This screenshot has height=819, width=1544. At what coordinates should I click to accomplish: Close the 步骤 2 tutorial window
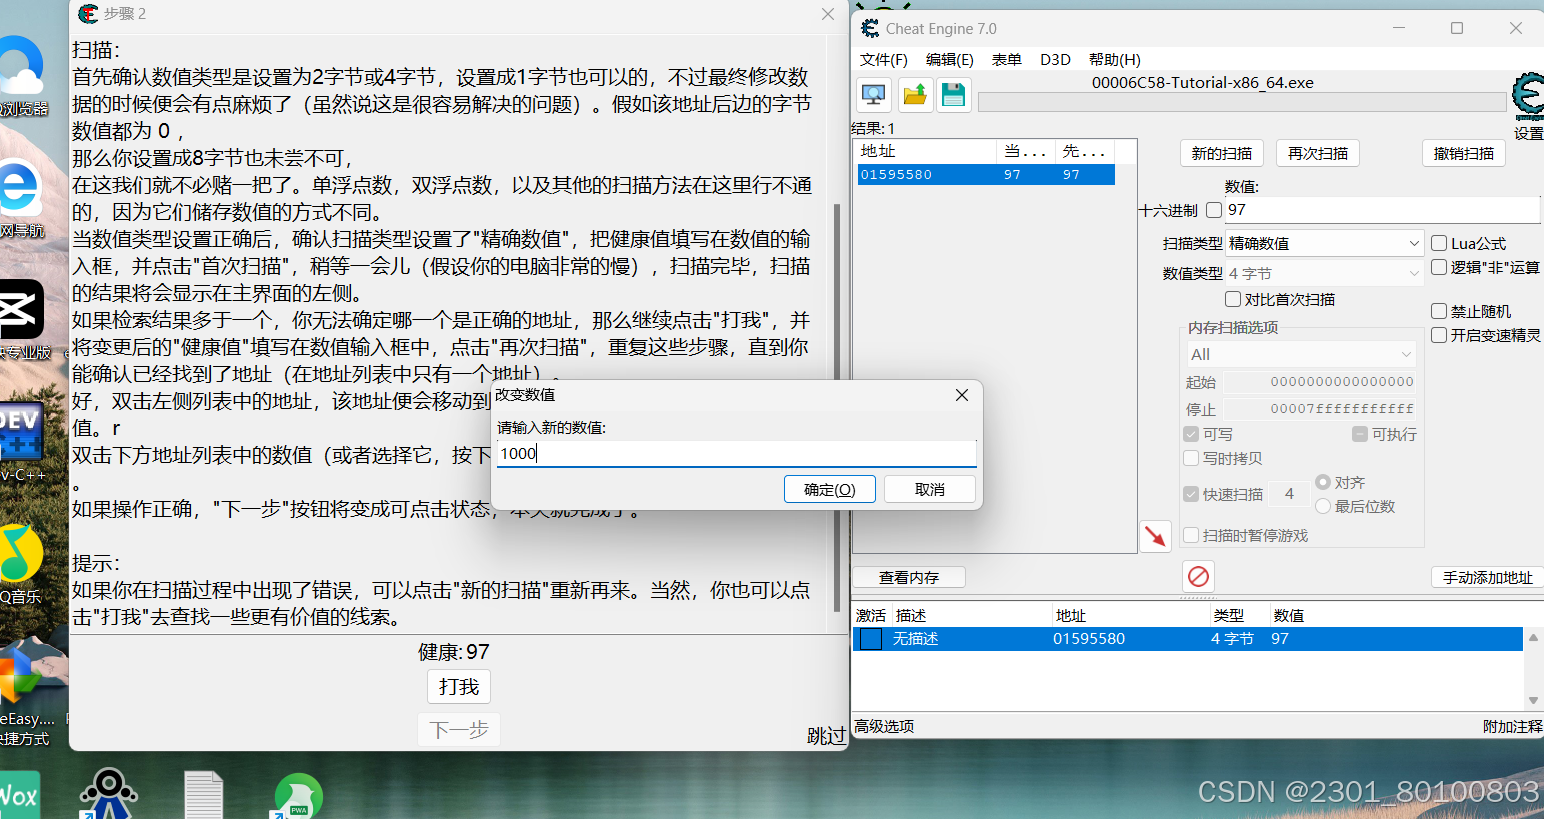[x=828, y=14]
